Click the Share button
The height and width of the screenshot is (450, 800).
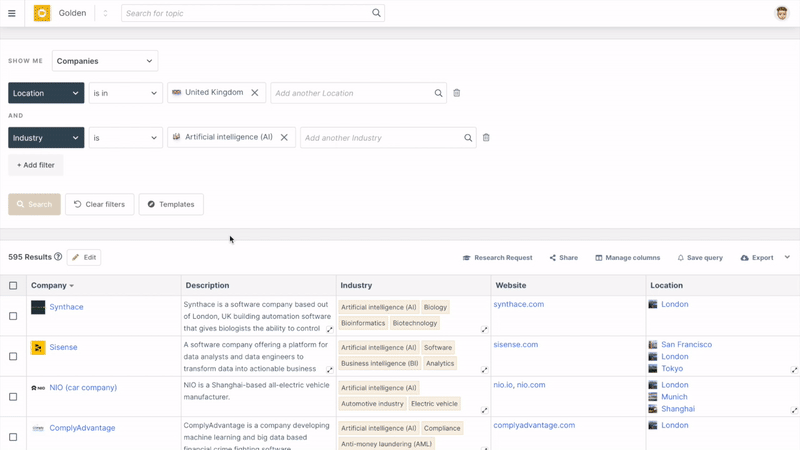[564, 258]
